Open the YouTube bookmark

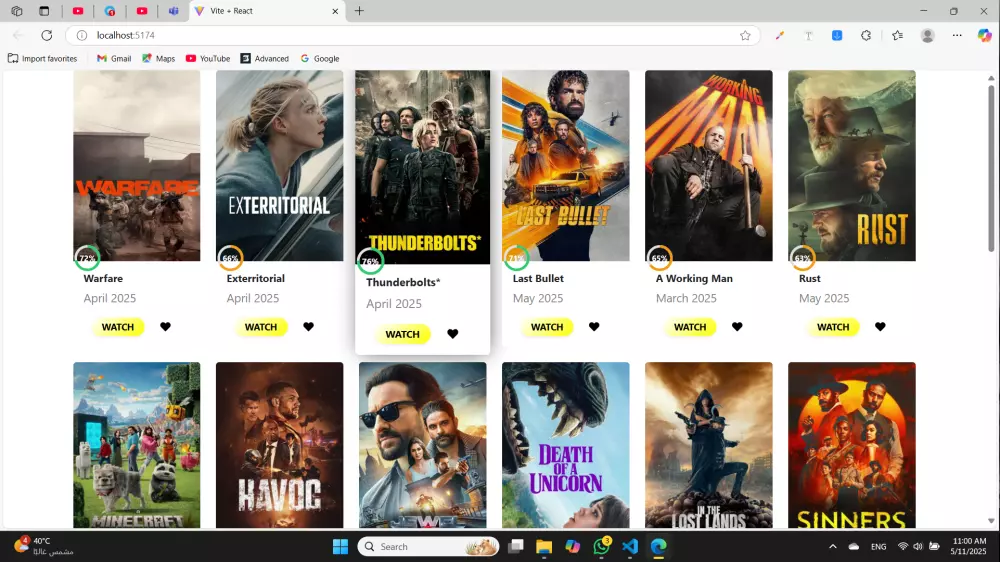208,59
